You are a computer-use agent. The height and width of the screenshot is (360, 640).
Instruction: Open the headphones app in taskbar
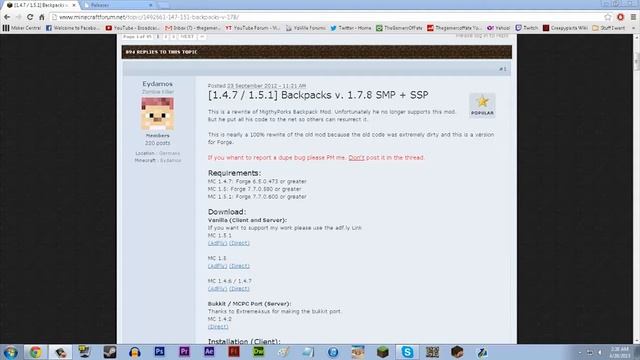click(134, 352)
